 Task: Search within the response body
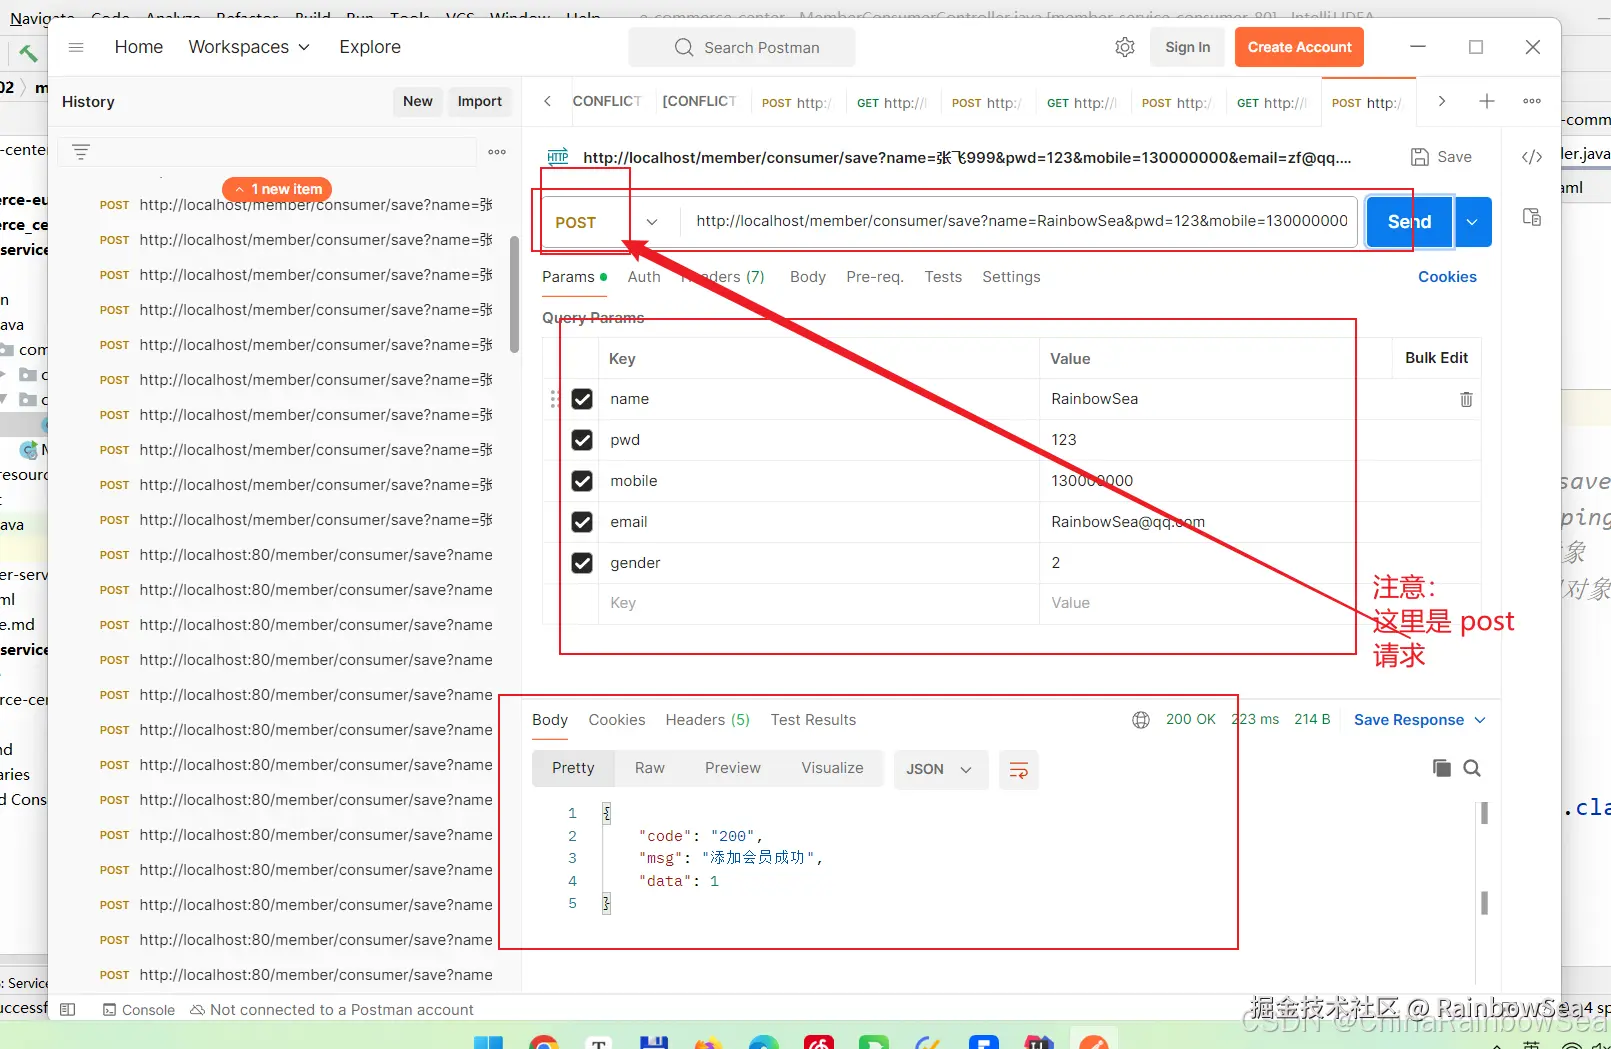pos(1472,768)
